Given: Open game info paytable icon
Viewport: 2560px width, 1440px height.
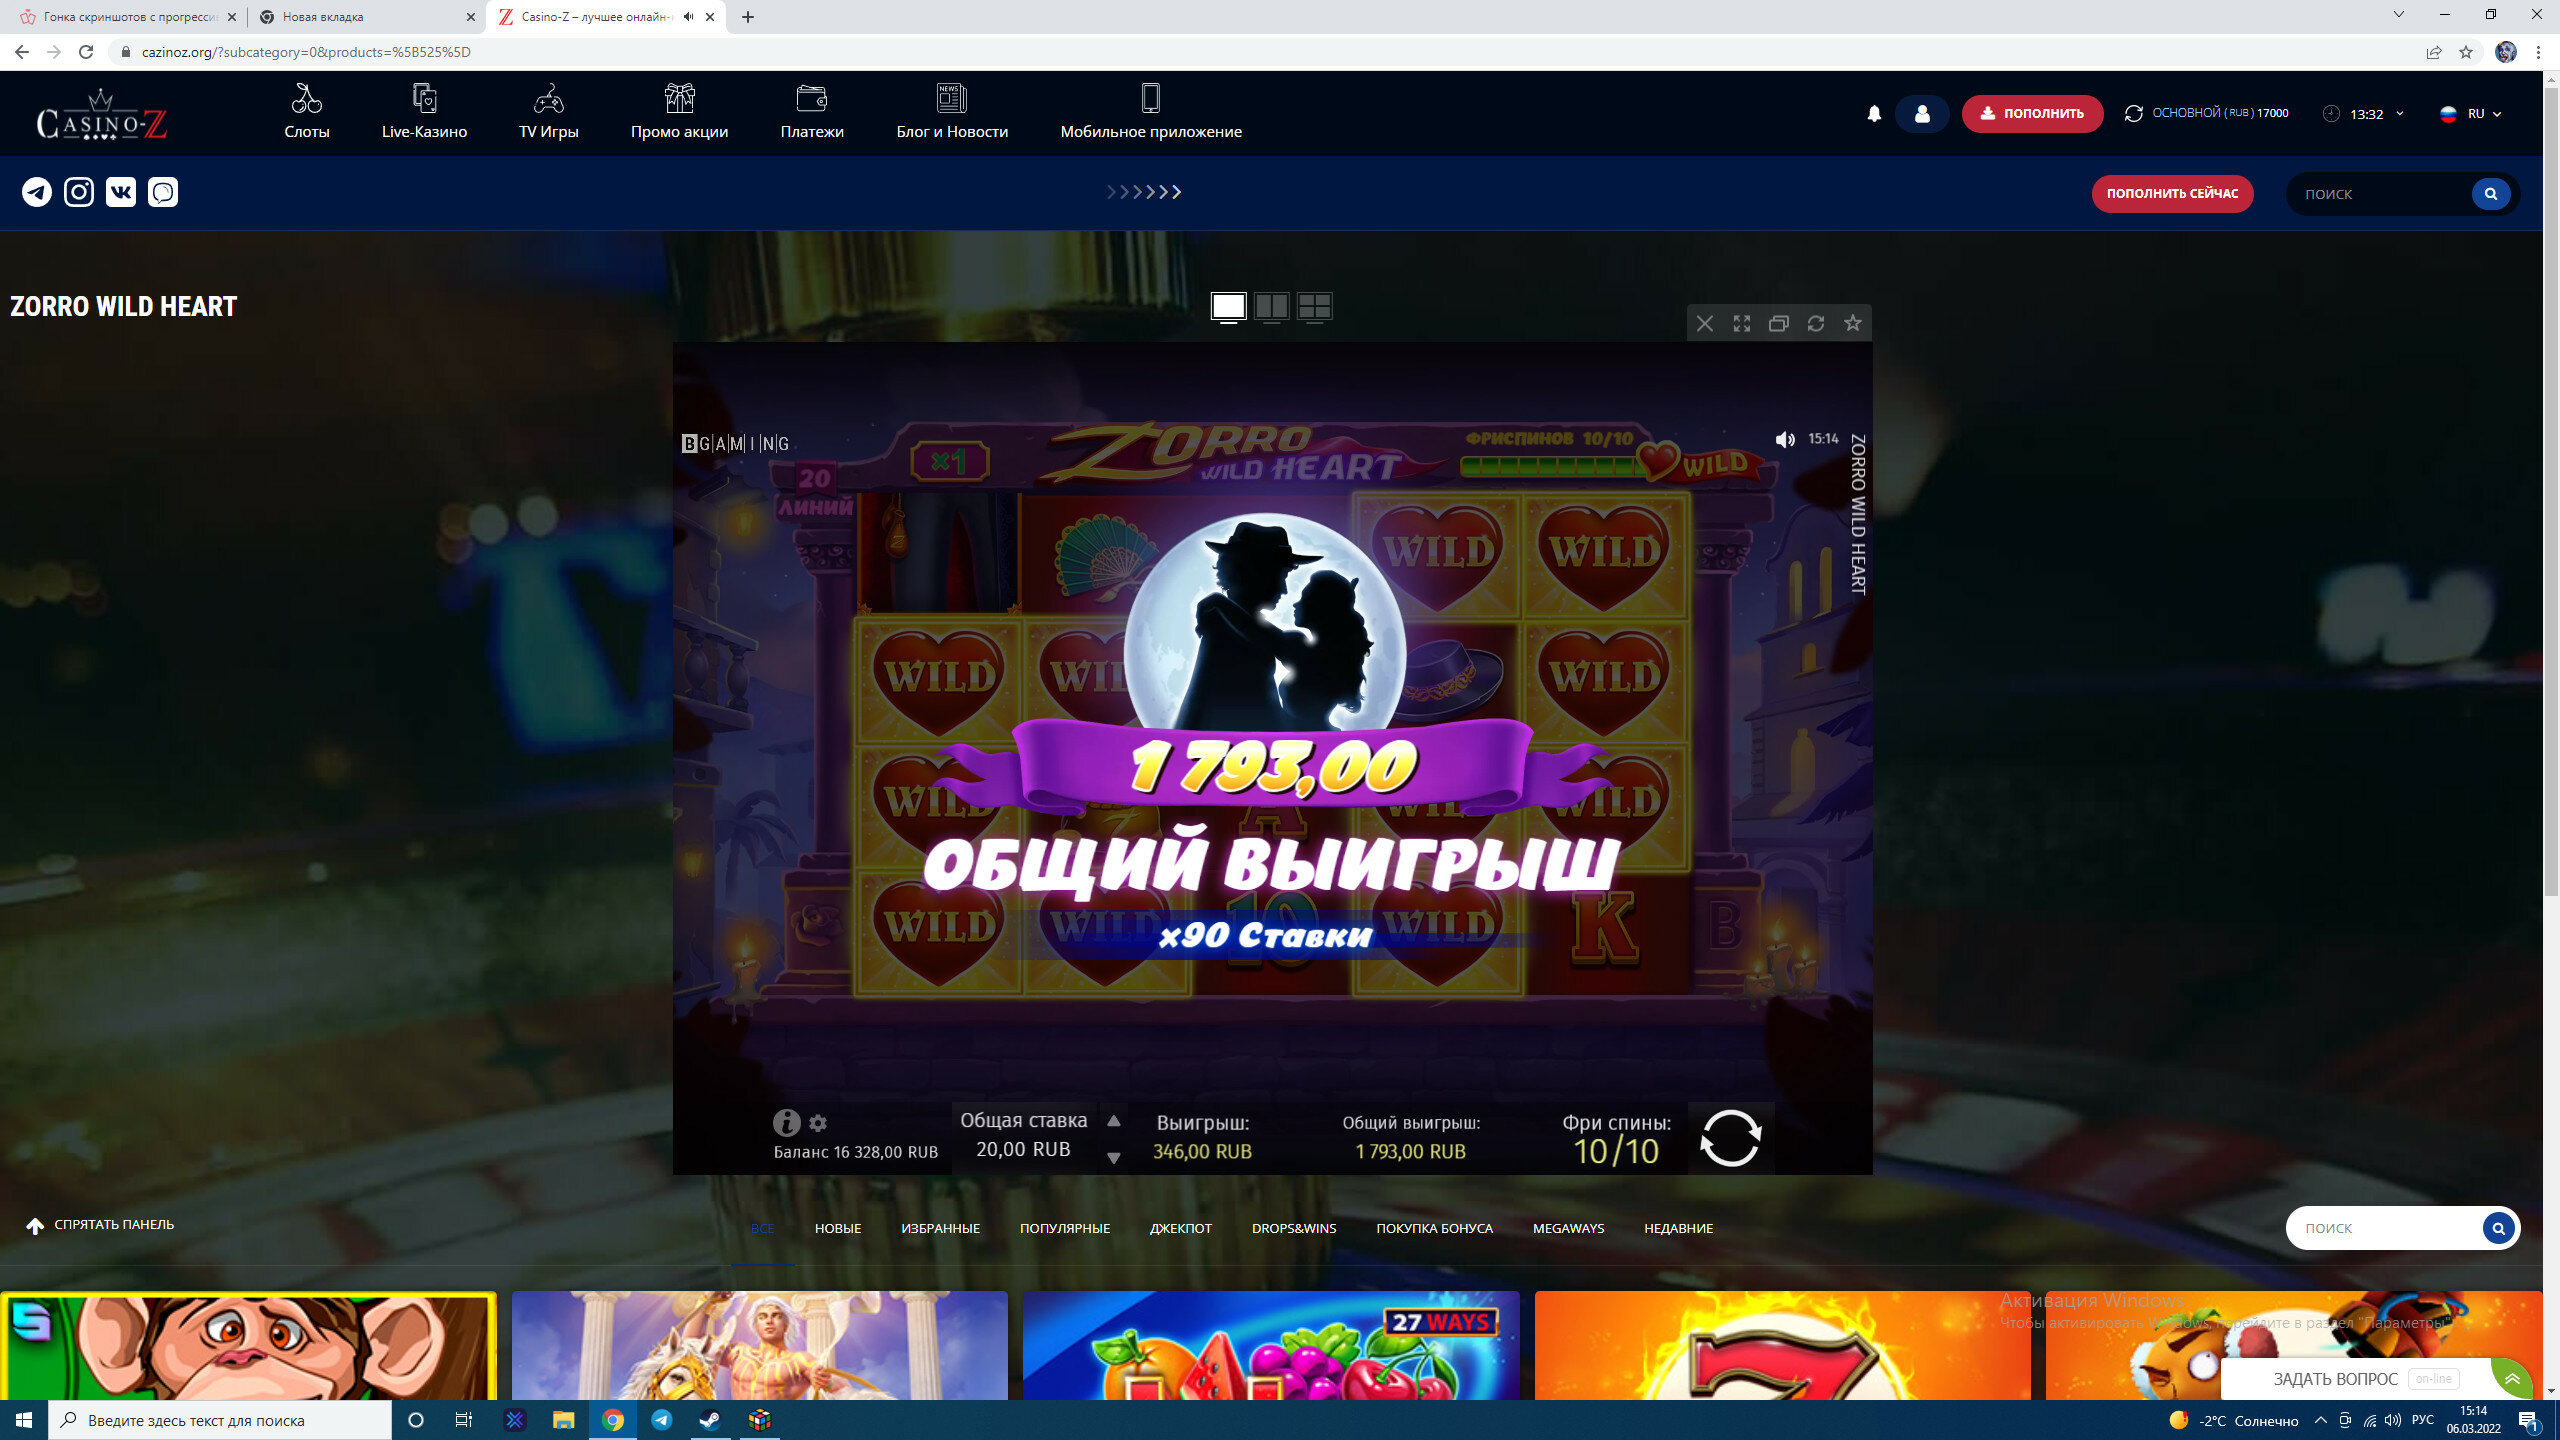Looking at the screenshot, I should [786, 1122].
